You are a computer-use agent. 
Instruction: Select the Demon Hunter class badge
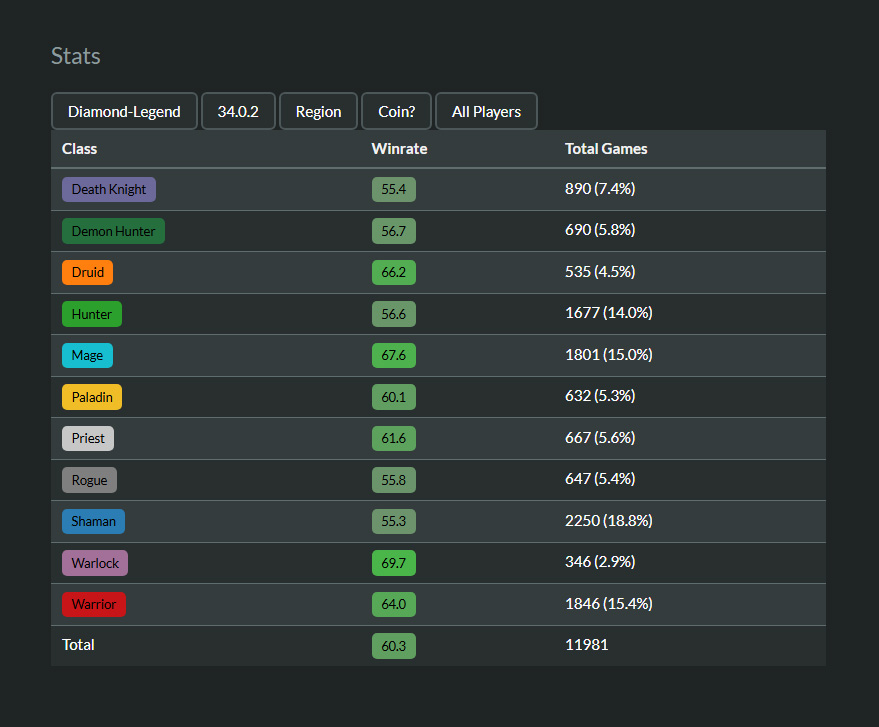(113, 231)
